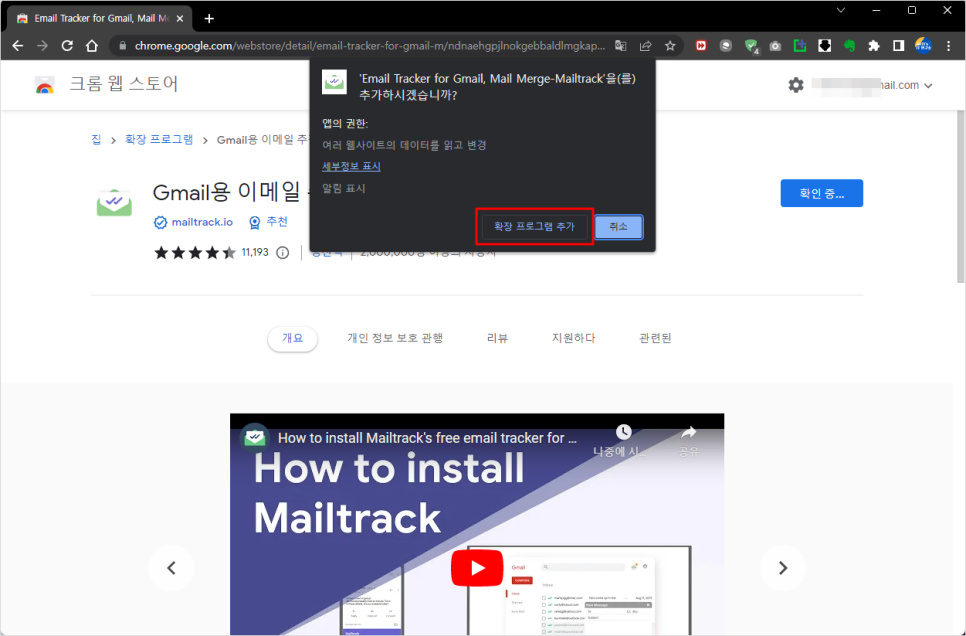Show rating info circle icon
Screen dimensions: 966x636
tap(283, 253)
